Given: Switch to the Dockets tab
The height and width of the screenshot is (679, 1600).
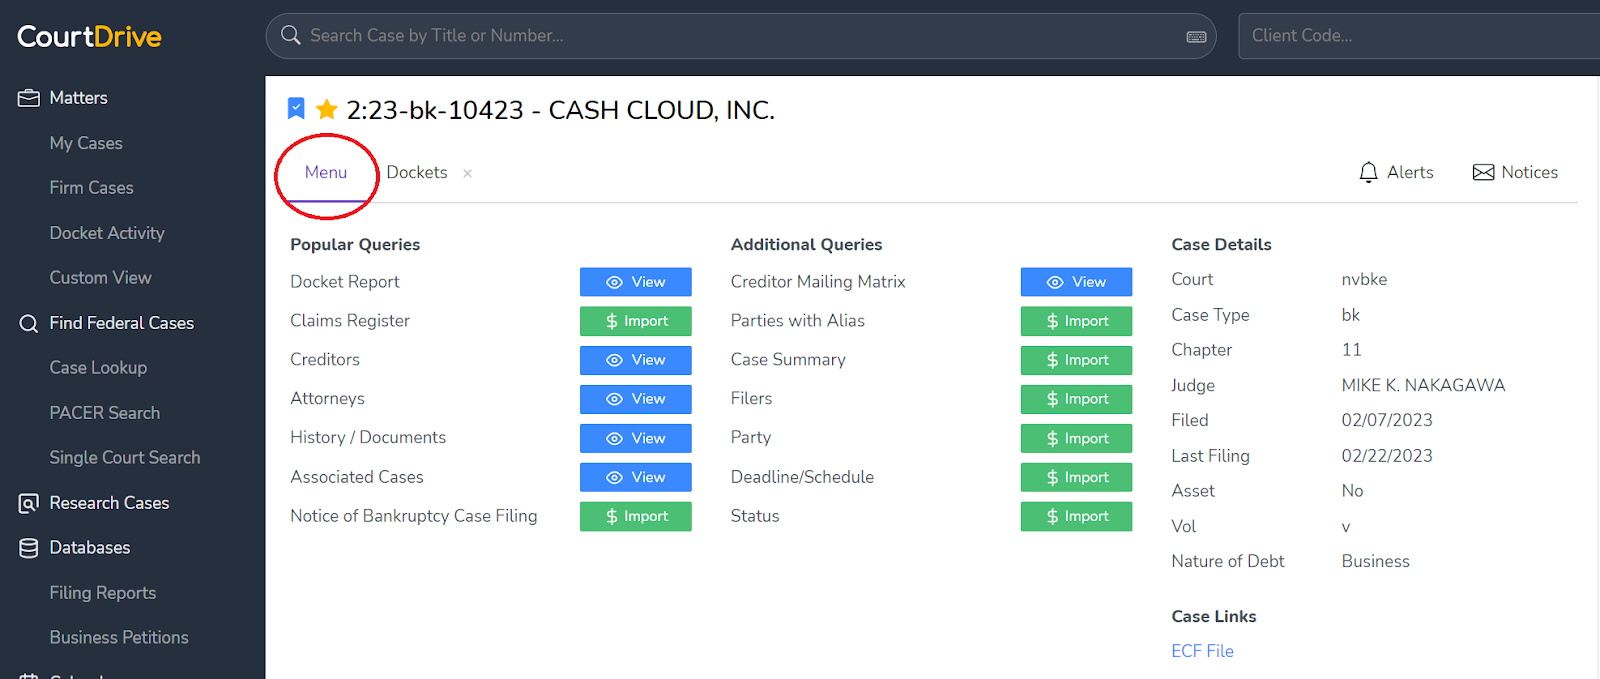Looking at the screenshot, I should pos(417,172).
